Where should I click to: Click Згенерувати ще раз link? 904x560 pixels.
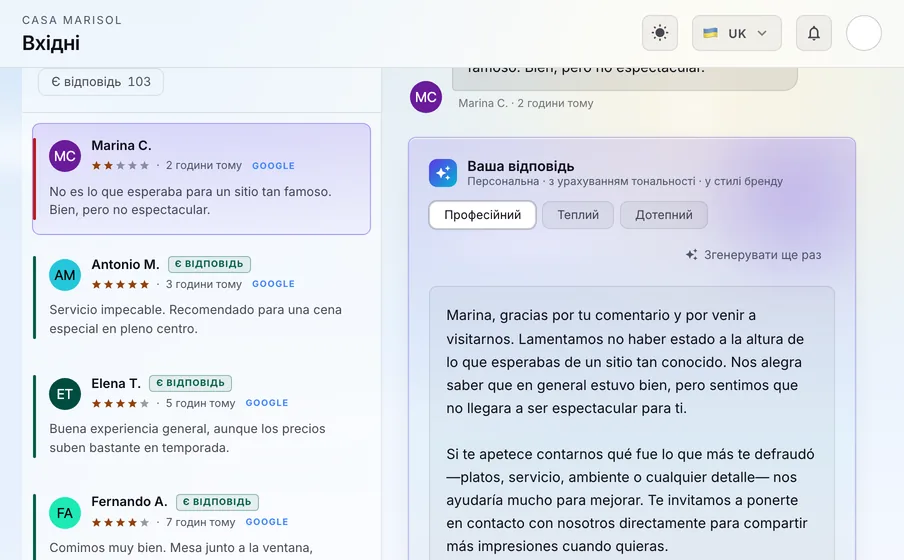click(753, 255)
